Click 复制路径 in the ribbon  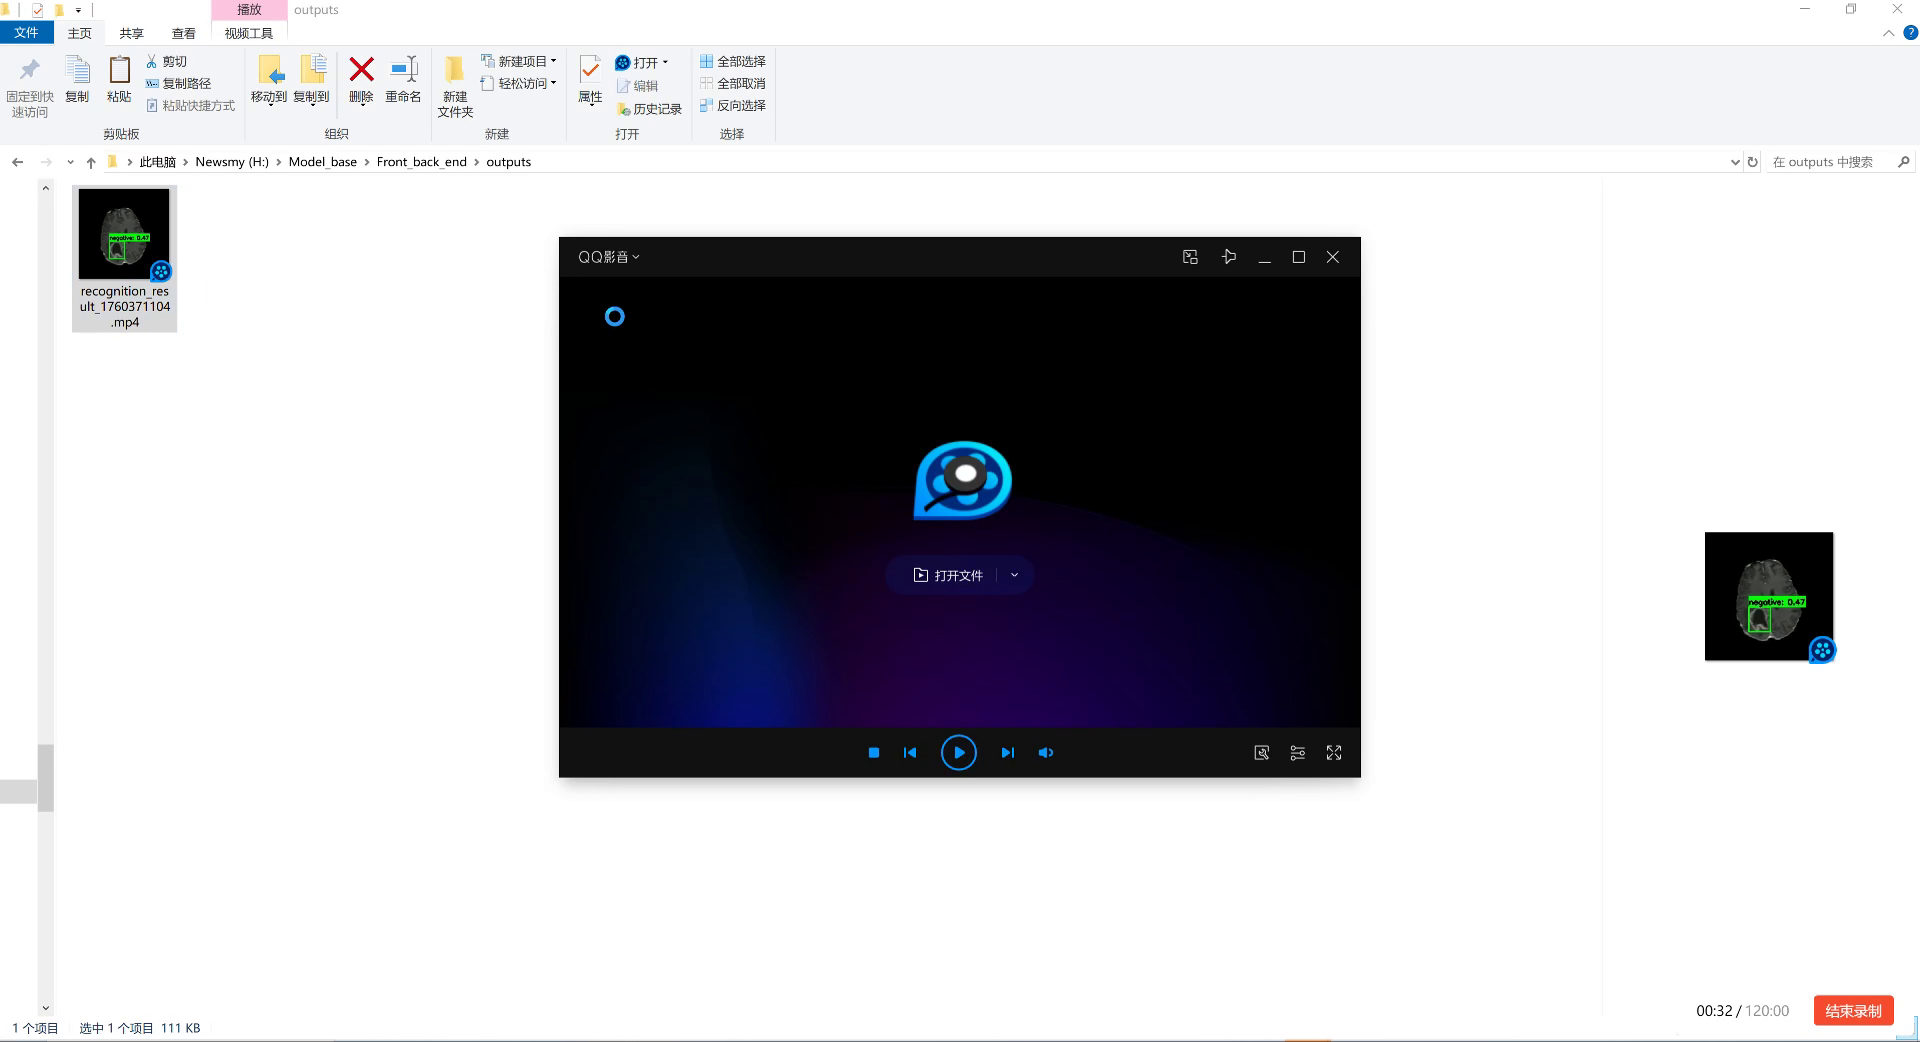178,84
